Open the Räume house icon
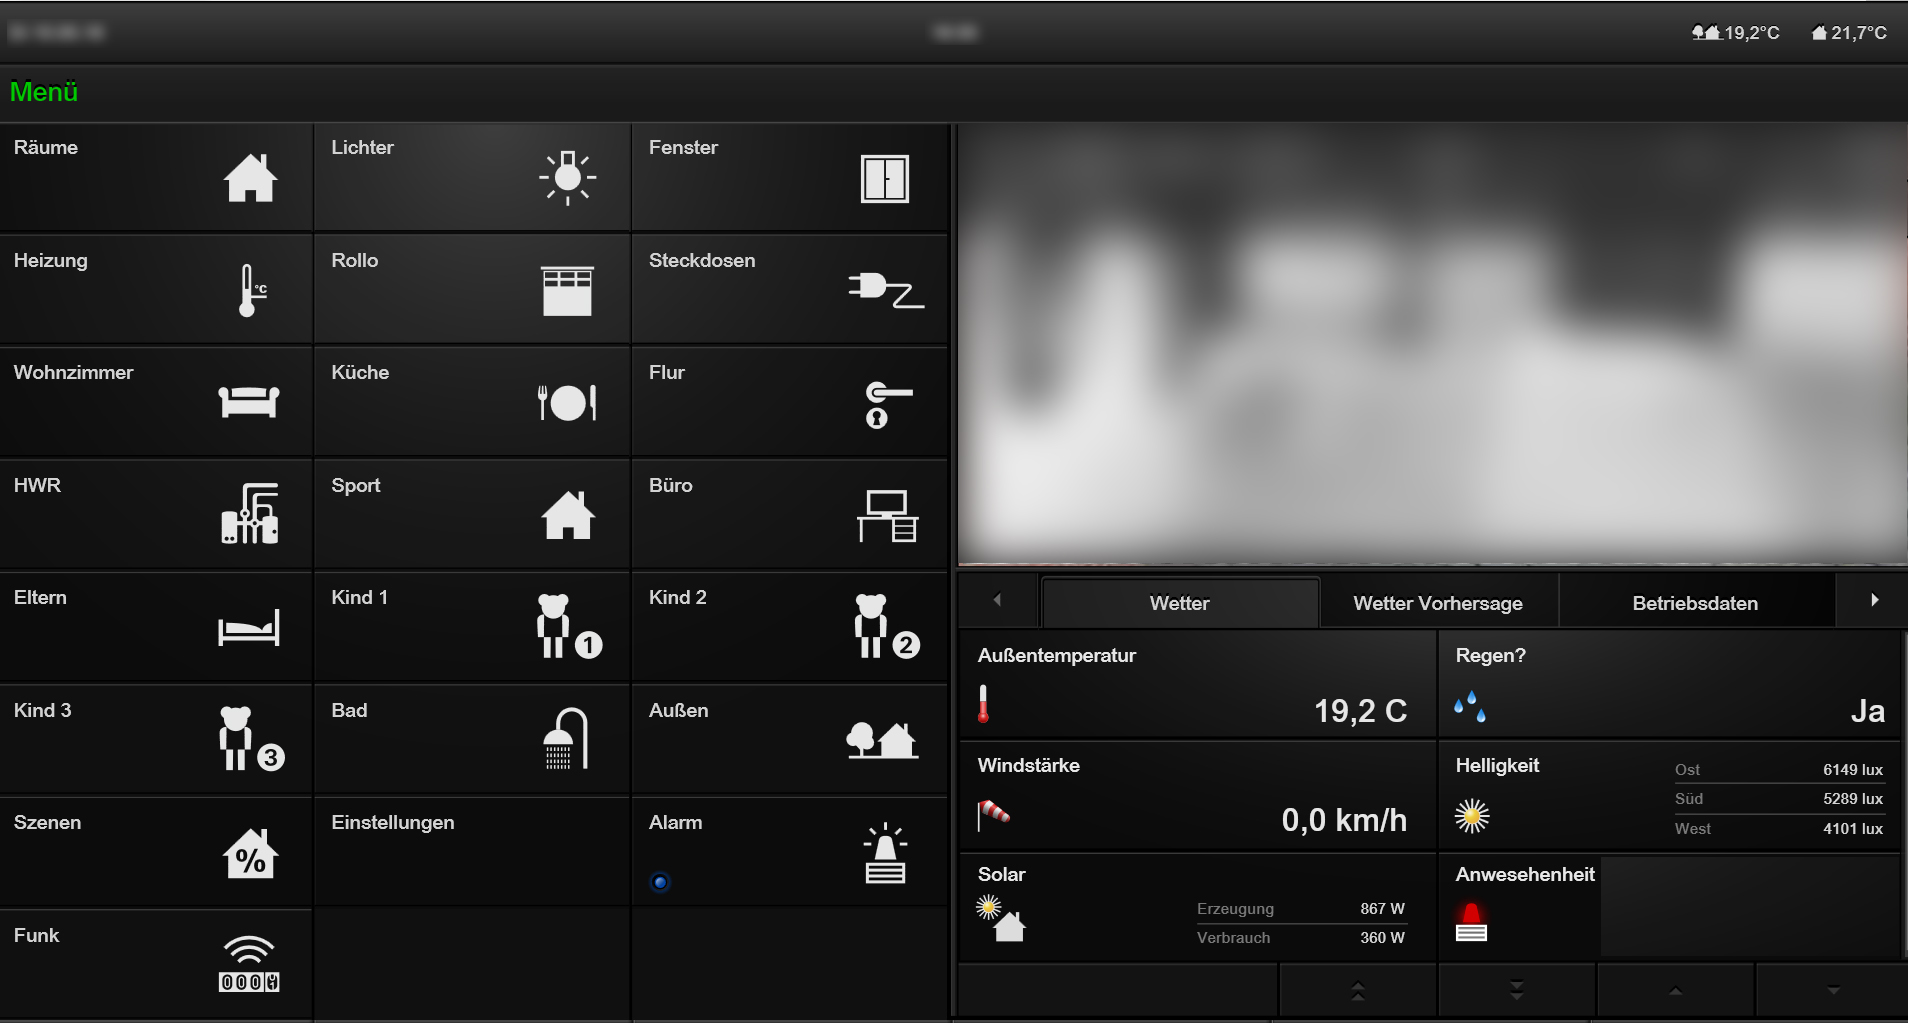Viewport: 1908px width, 1023px height. tap(250, 179)
